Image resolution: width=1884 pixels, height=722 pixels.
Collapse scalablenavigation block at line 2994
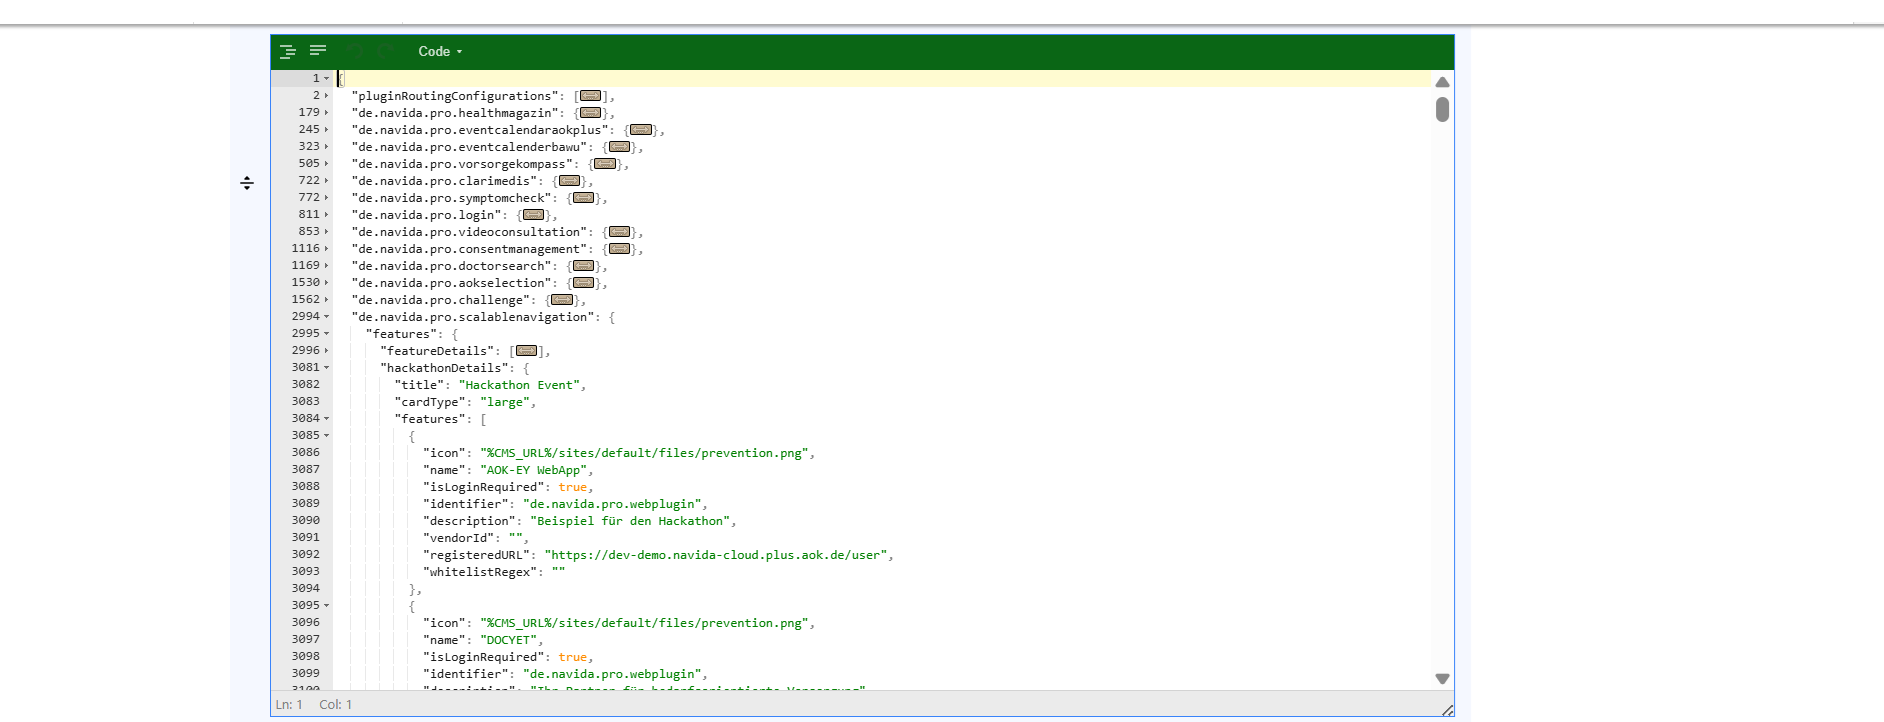[x=326, y=317]
